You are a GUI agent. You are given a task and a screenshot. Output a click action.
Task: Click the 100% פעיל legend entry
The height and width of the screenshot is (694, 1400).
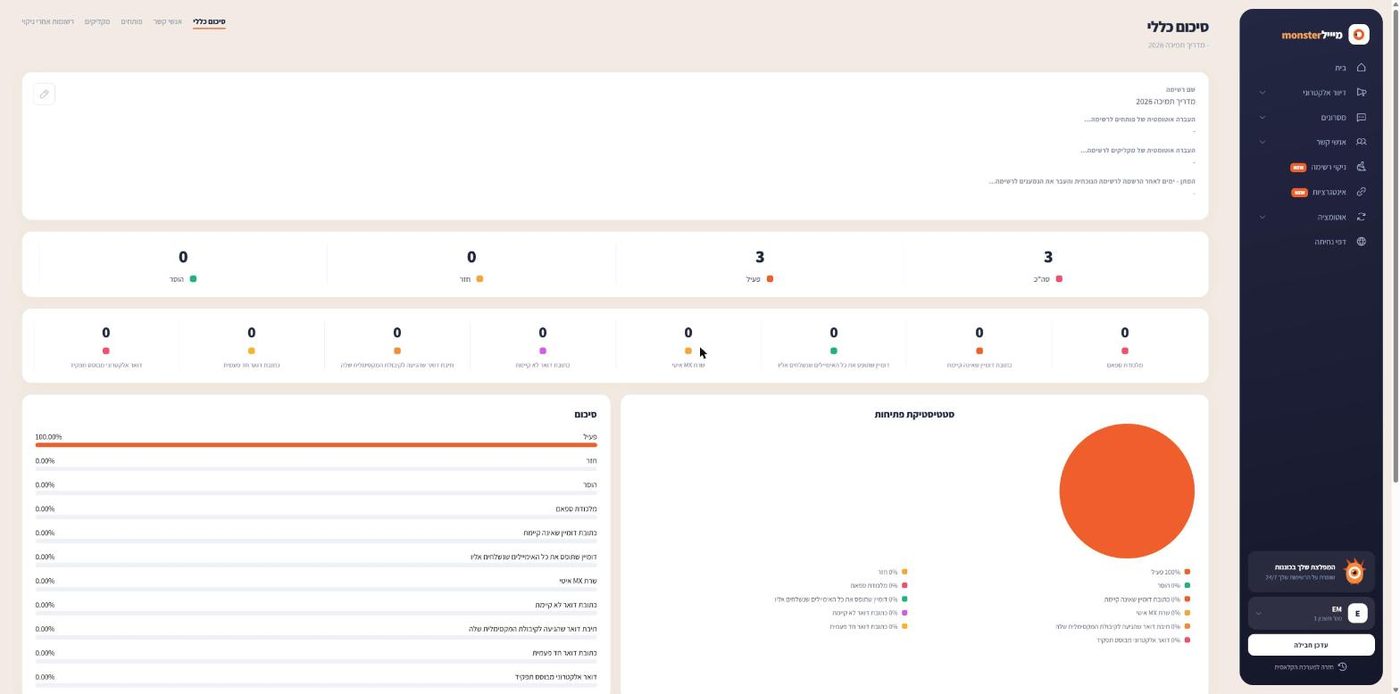[1169, 572]
